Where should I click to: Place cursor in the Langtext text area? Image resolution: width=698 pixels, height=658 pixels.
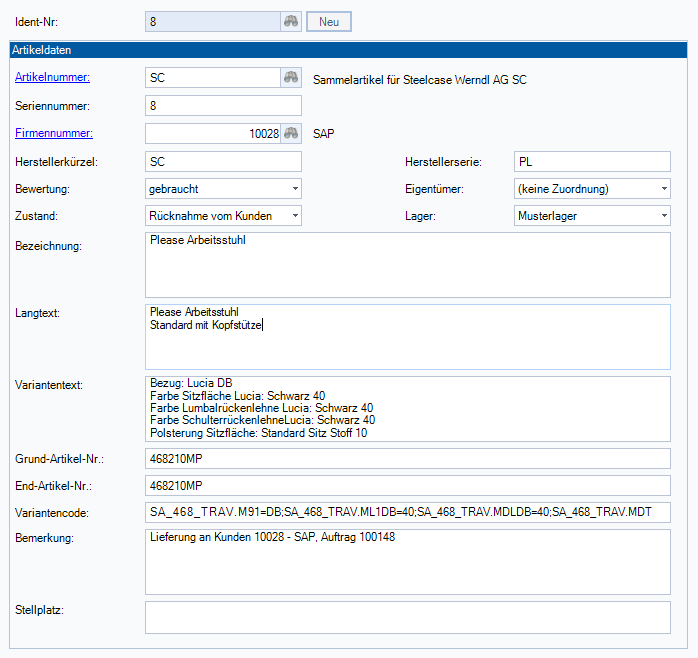point(407,337)
